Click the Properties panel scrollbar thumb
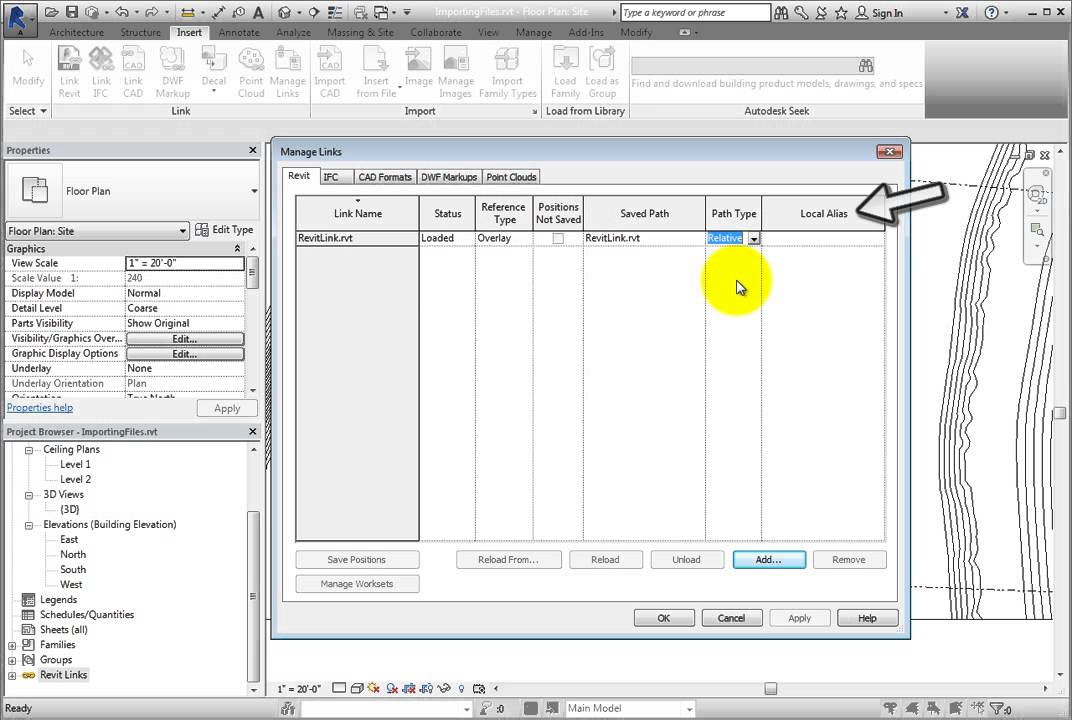This screenshot has width=1072, height=720. coord(252,272)
